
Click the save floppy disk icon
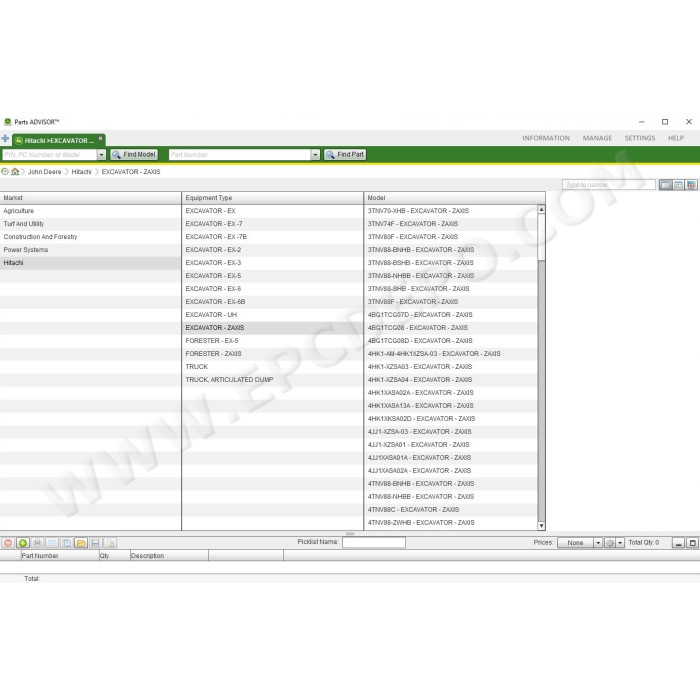point(96,543)
